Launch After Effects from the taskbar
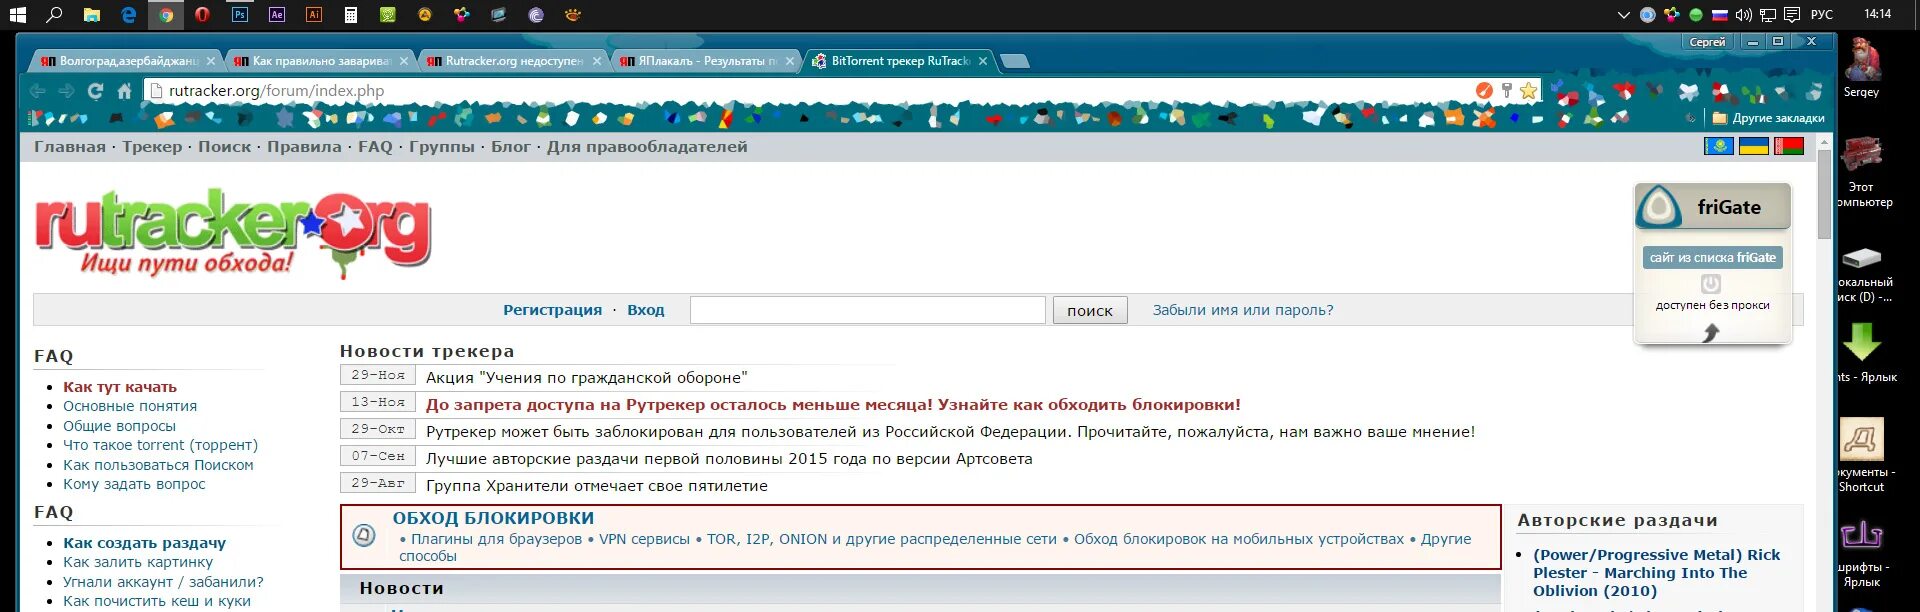The height and width of the screenshot is (612, 1920). pyautogui.click(x=277, y=15)
